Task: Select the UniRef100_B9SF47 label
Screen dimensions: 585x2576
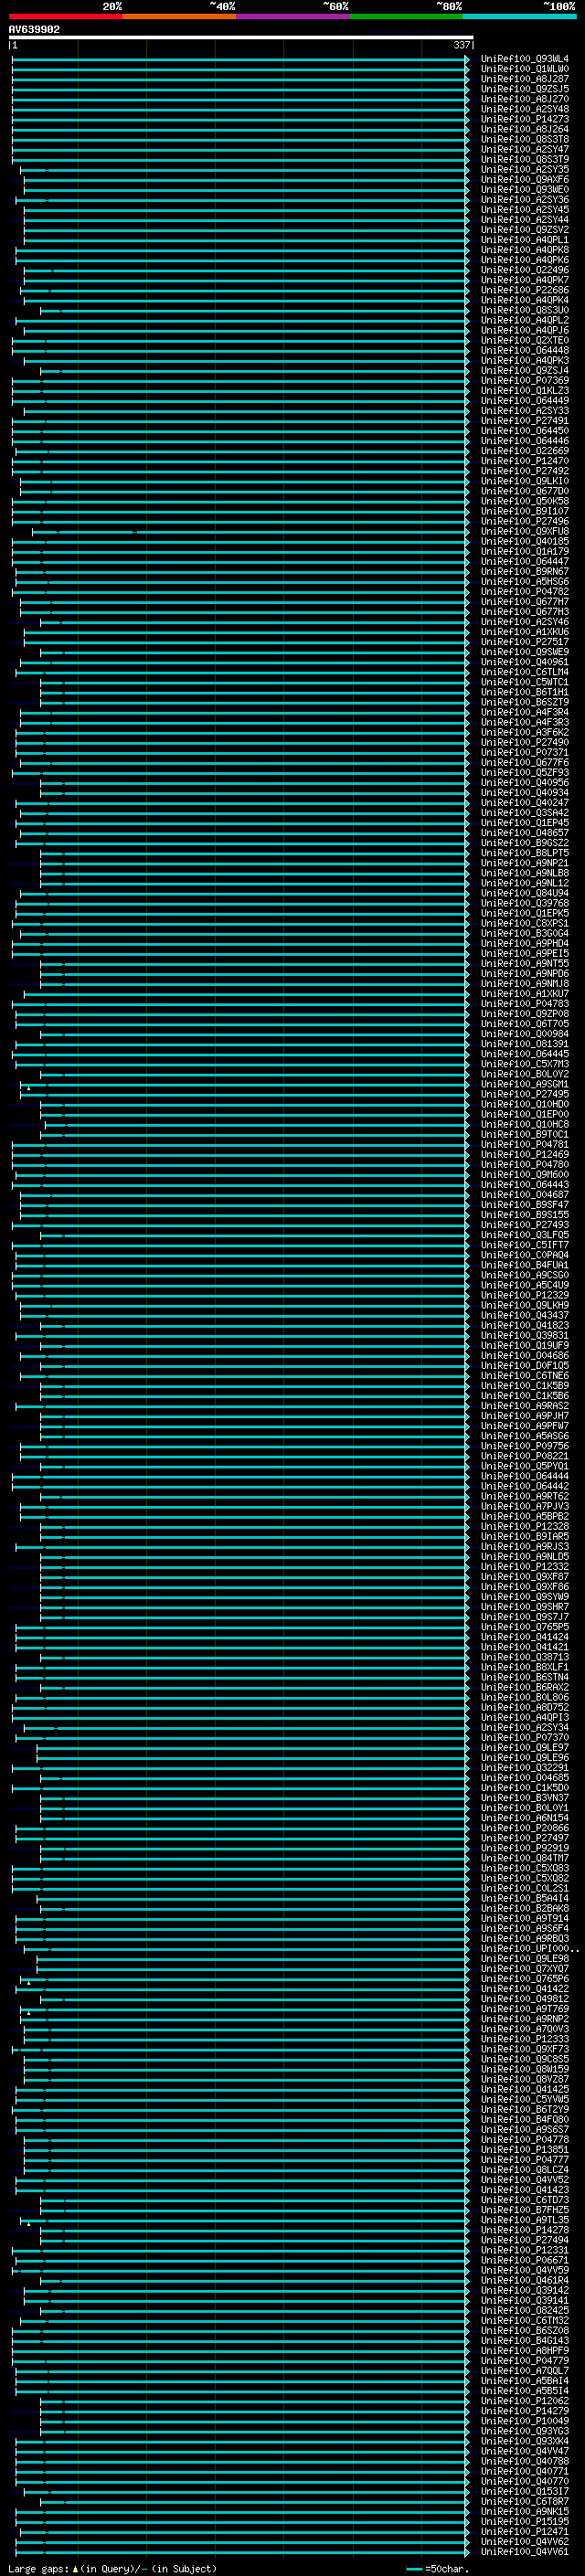Action: pos(525,1205)
